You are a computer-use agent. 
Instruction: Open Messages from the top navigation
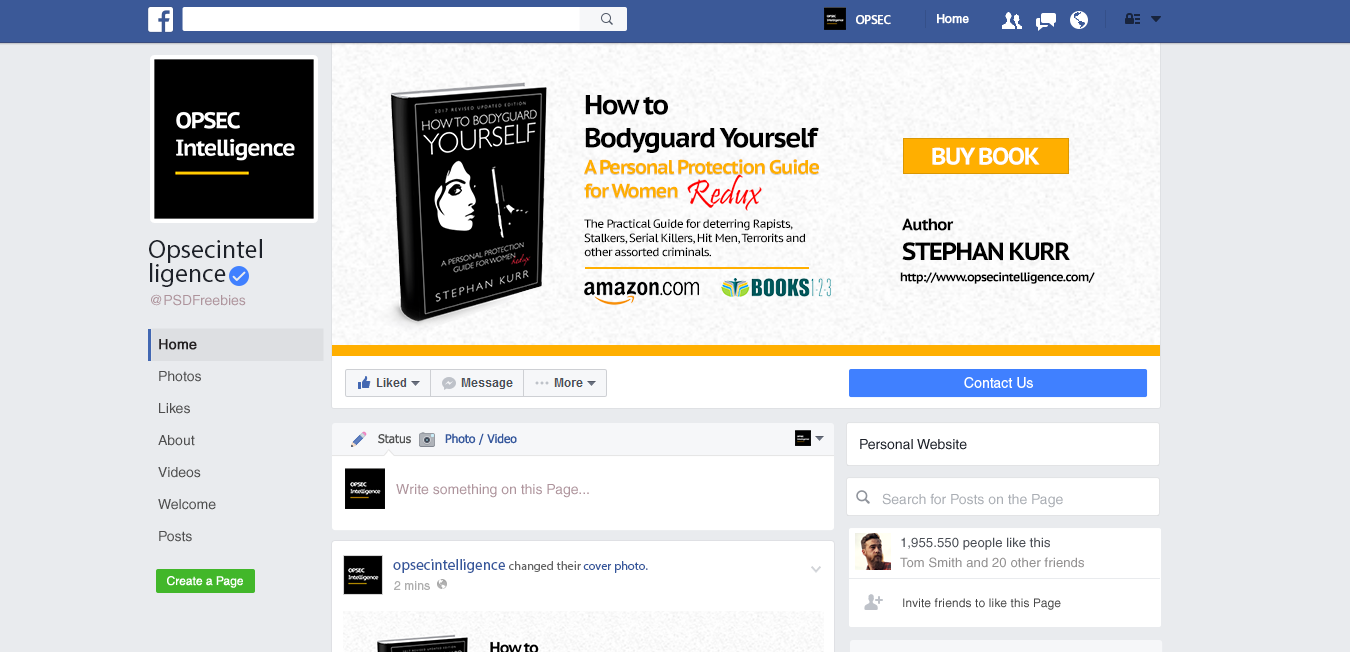(1045, 18)
